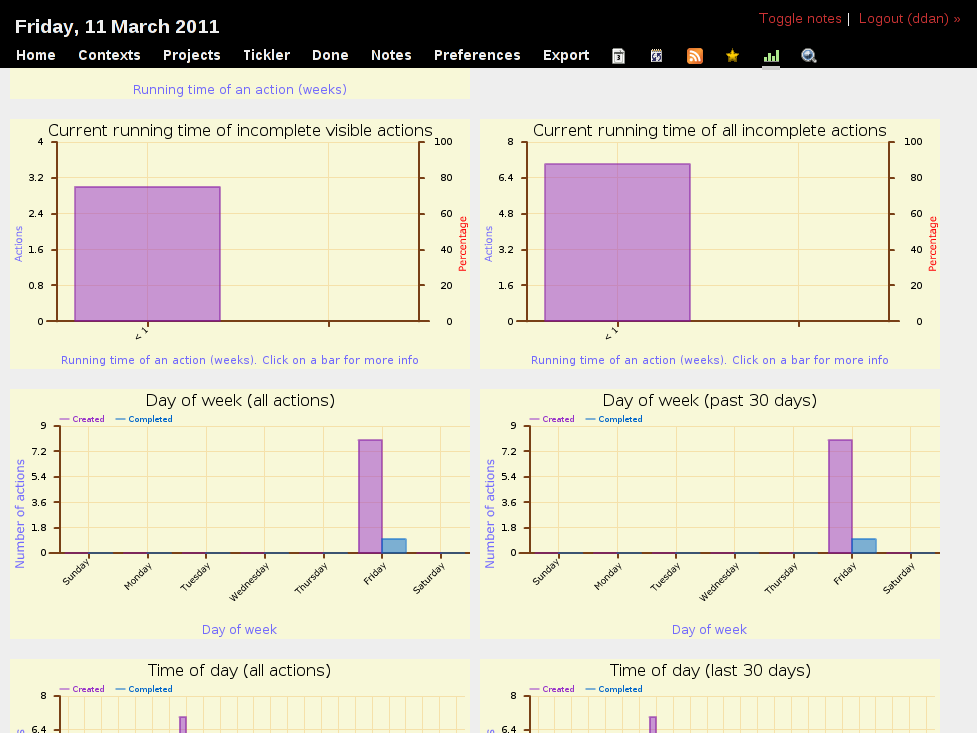Screen dimensions: 977x733
Task: Open the orange RSS feeds icon
Action: [695, 56]
